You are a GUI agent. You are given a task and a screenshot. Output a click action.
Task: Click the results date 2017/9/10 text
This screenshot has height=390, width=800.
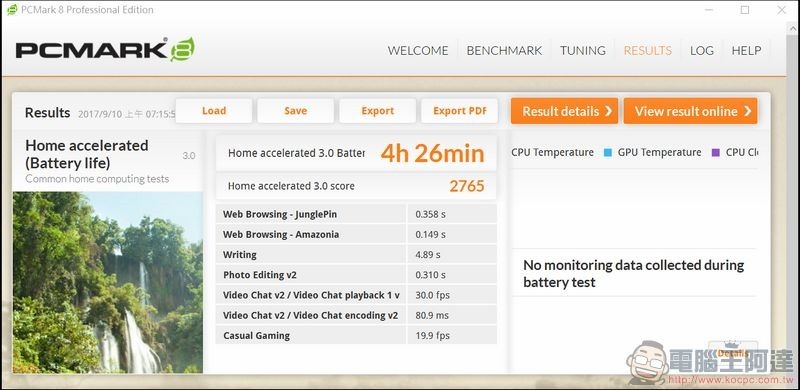click(x=127, y=114)
